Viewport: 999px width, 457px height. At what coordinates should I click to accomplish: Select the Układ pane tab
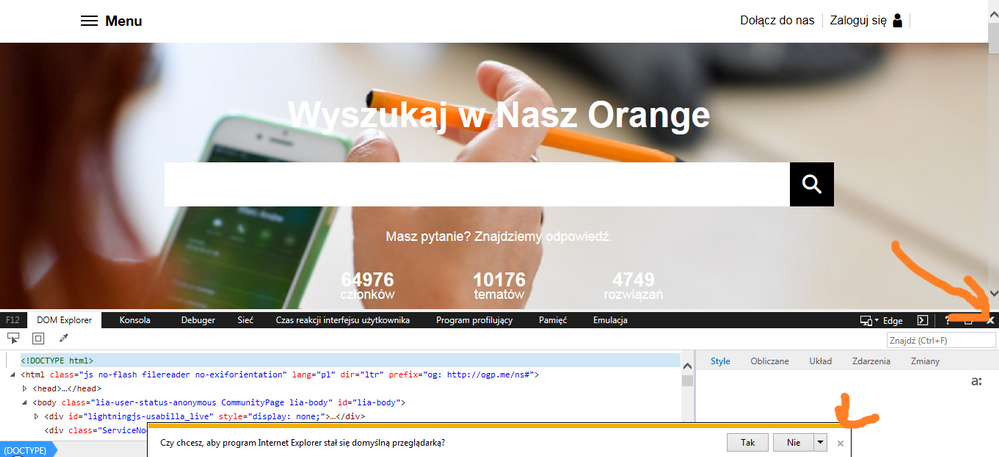pos(821,361)
